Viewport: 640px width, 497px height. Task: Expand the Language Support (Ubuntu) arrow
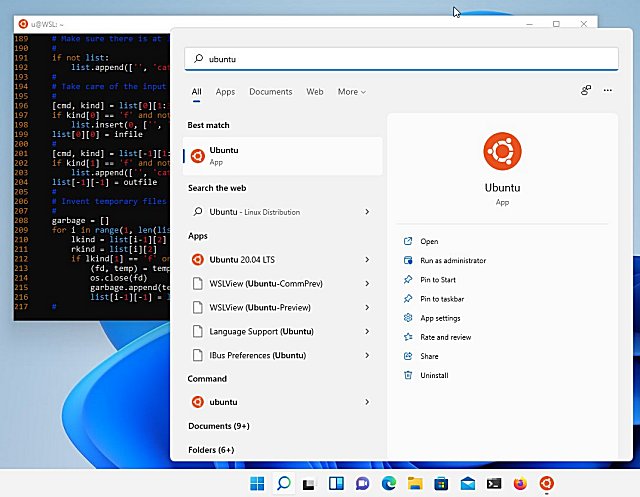click(367, 331)
